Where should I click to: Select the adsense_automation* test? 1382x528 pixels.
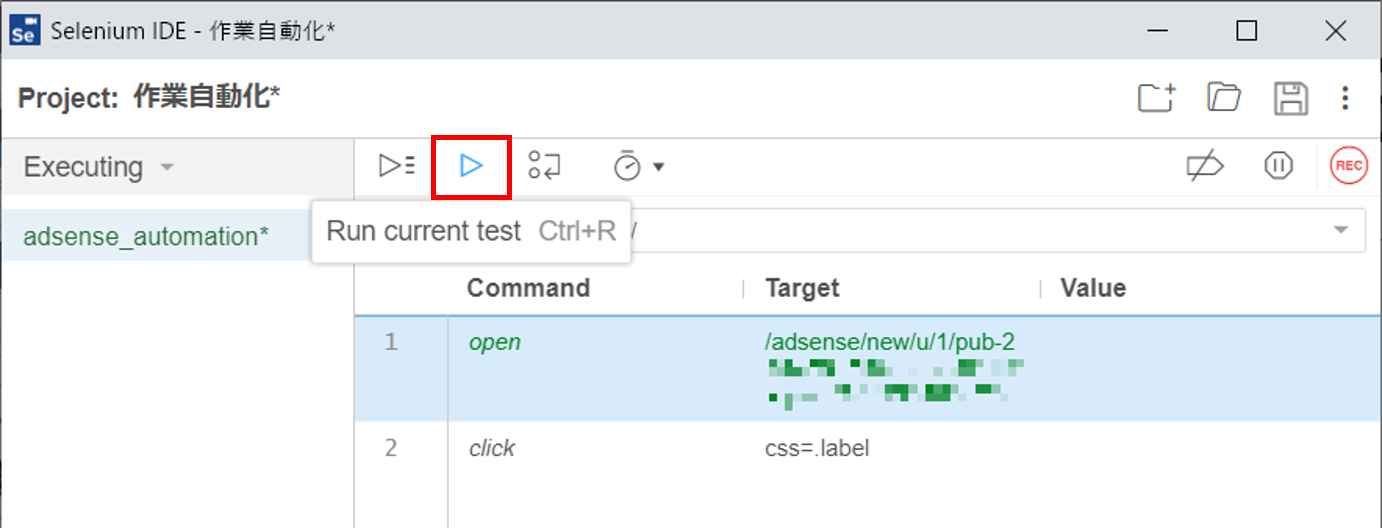(x=146, y=237)
